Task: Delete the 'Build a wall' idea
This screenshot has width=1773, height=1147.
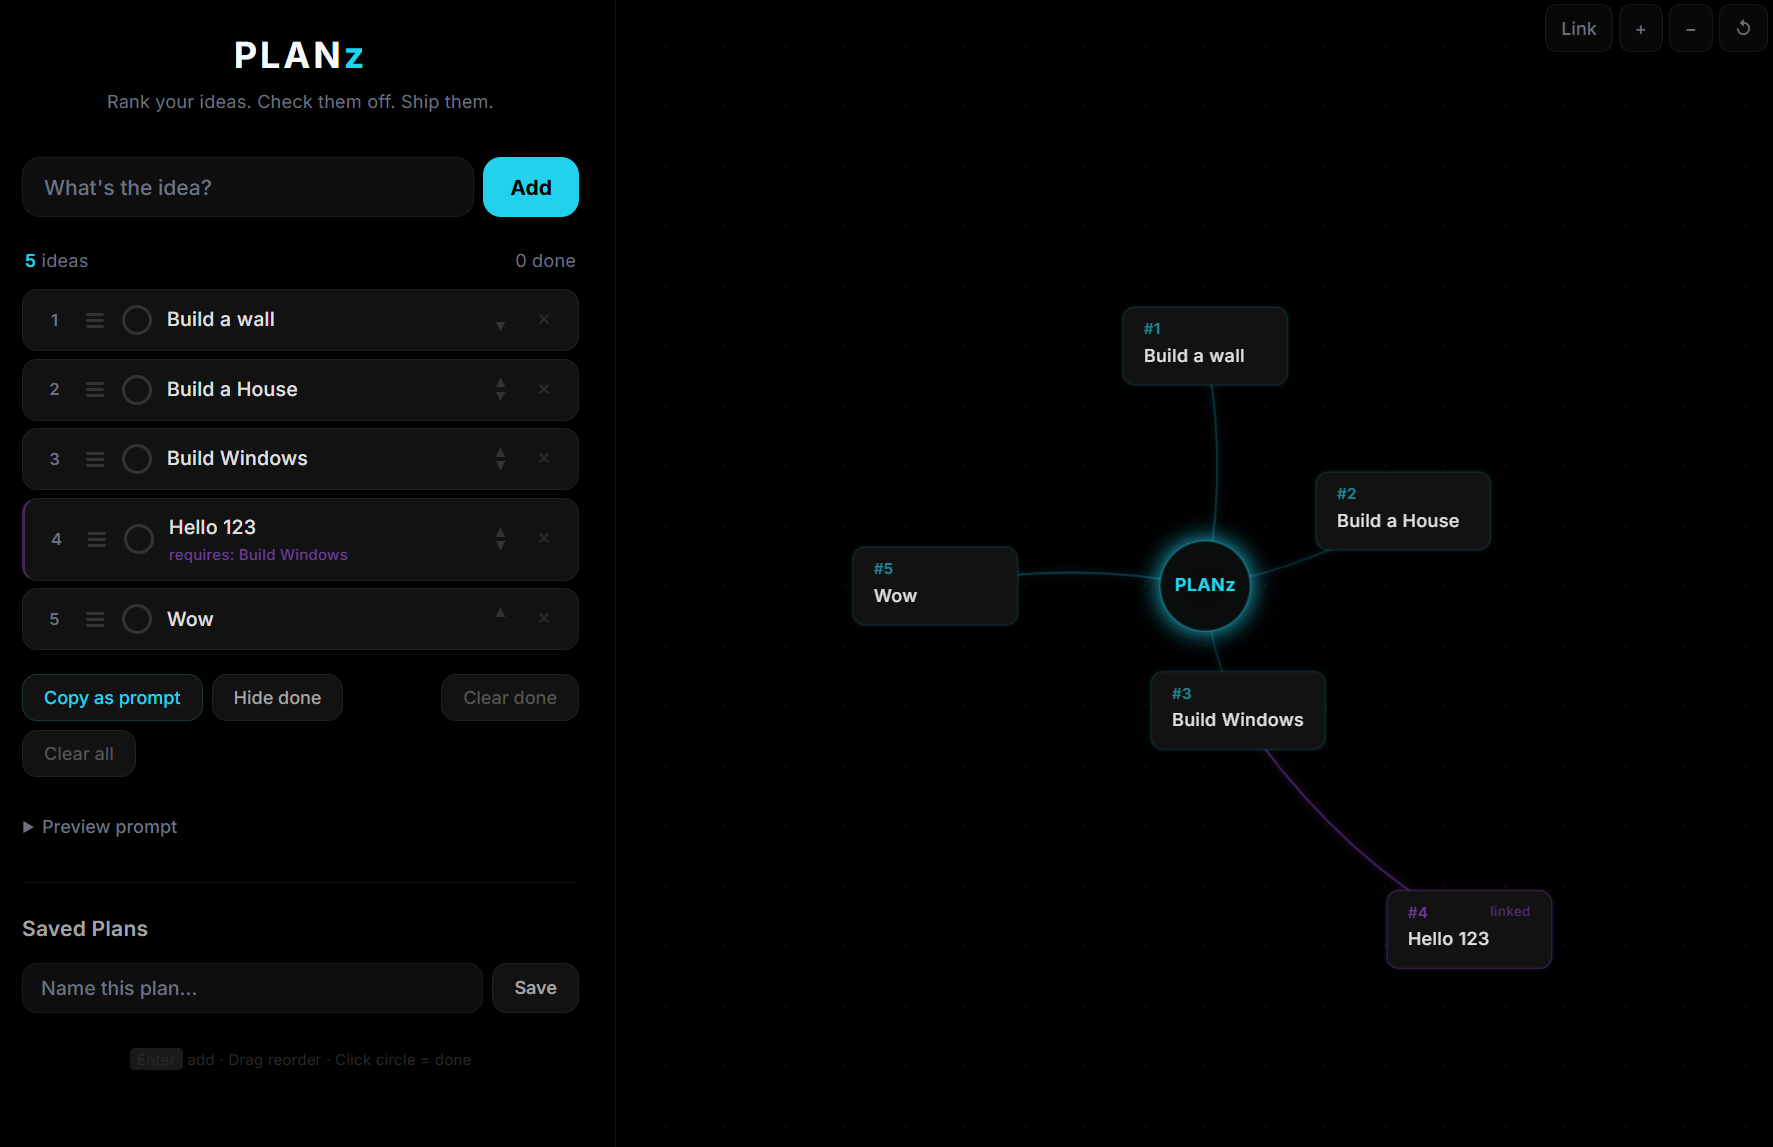Action: 544,320
